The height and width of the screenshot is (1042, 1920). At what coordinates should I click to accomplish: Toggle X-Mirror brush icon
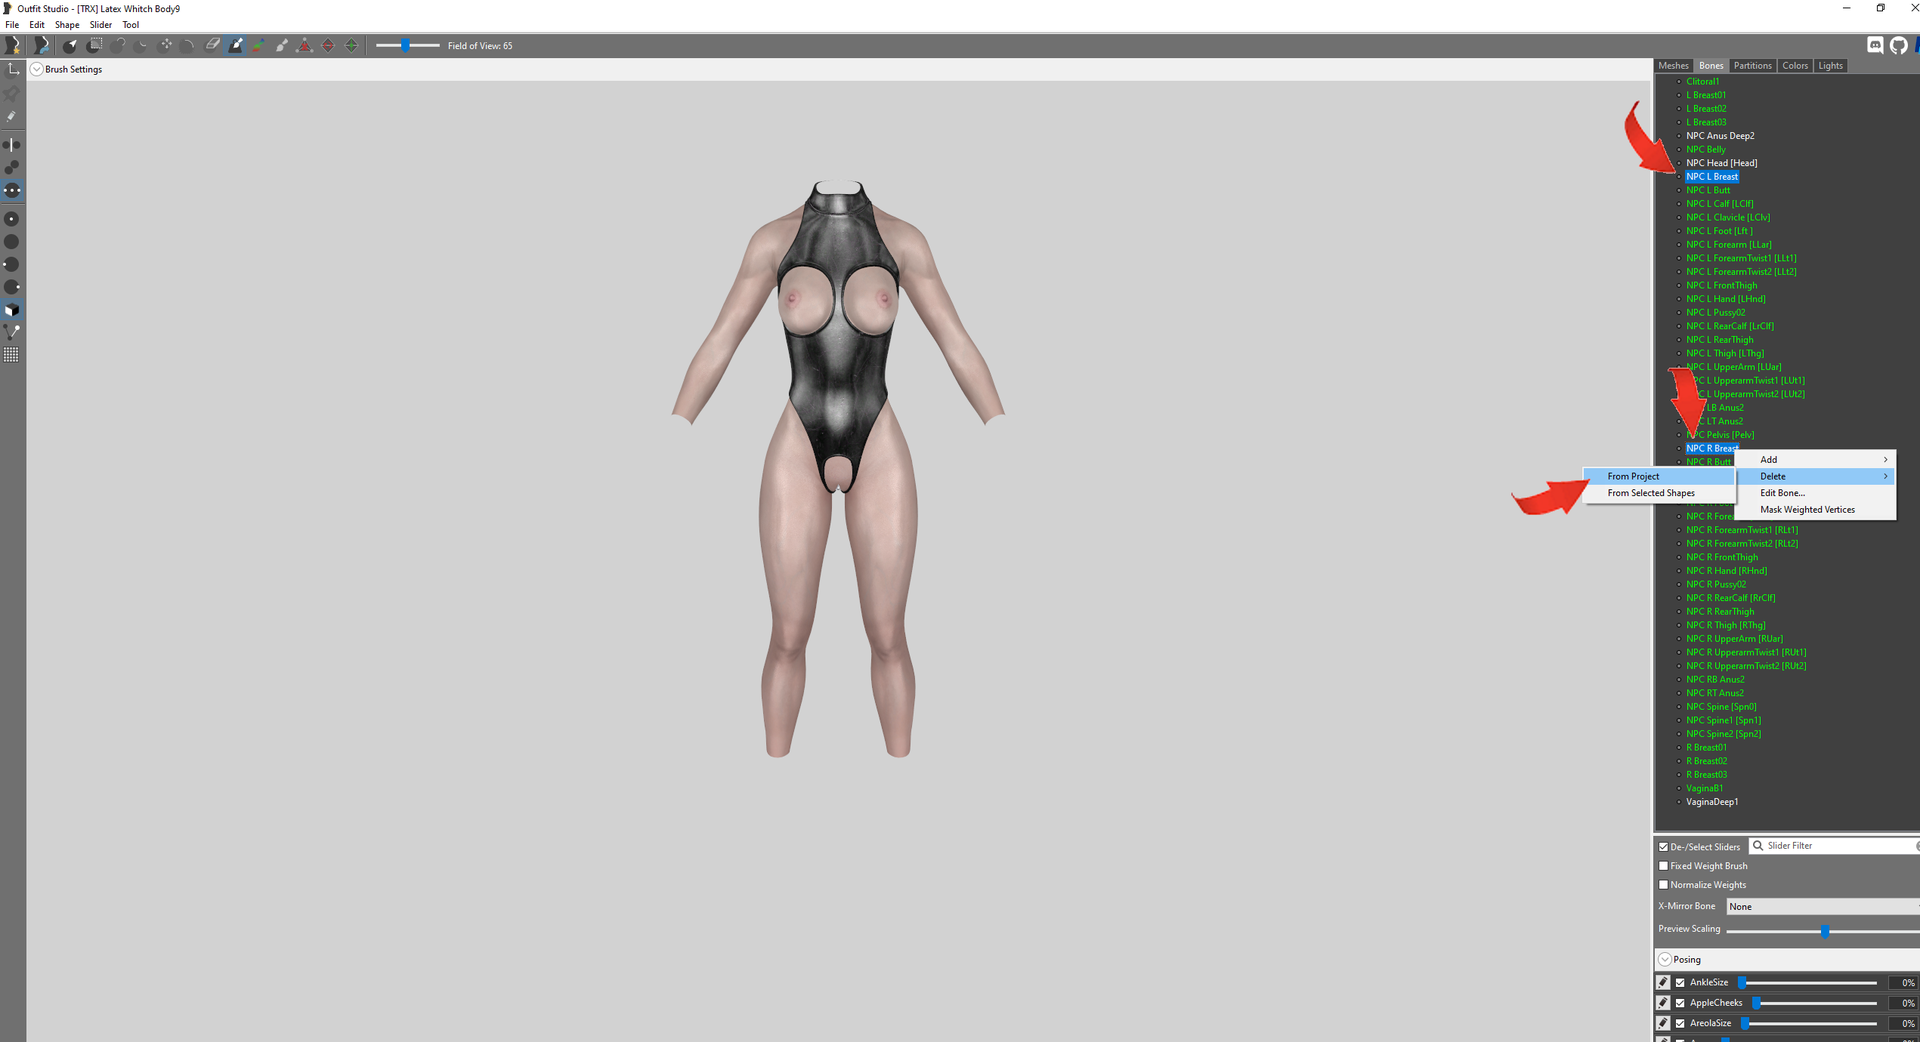point(12,145)
